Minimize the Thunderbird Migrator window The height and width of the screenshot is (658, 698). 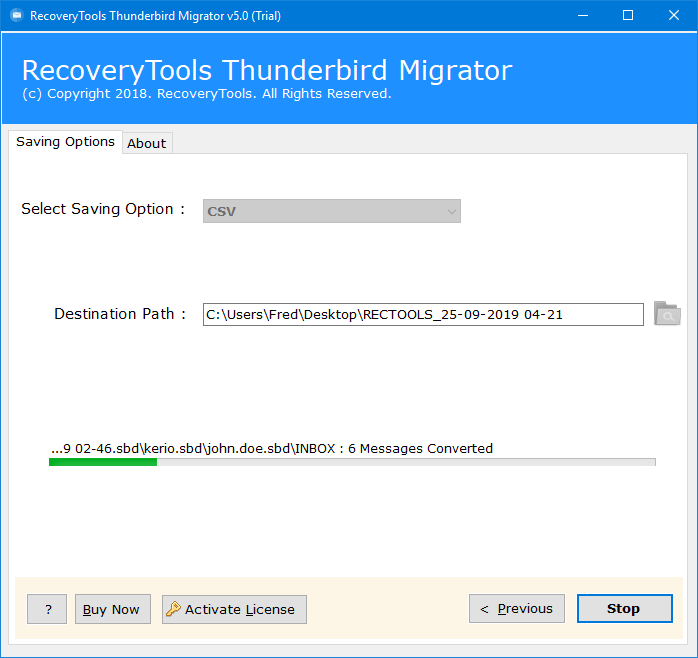[583, 16]
